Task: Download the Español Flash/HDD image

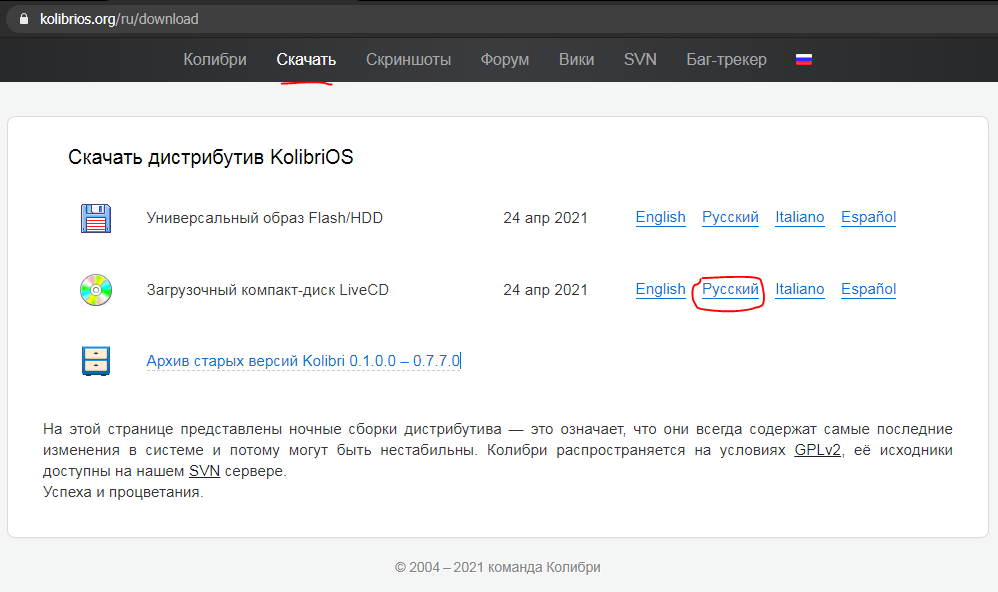Action: point(867,217)
